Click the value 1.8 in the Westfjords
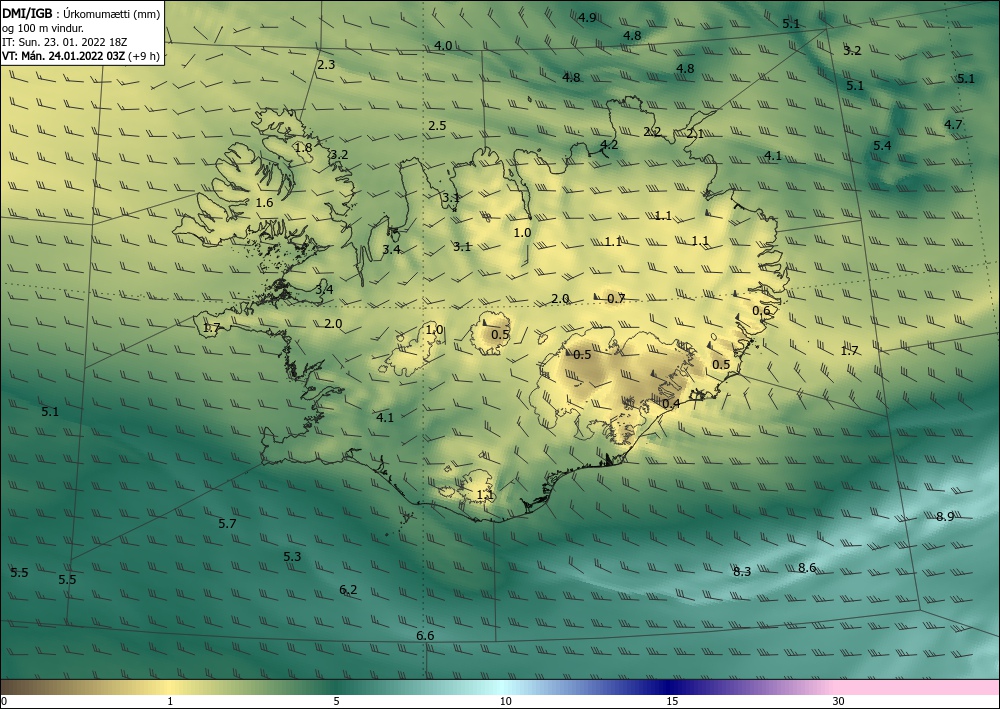Image resolution: width=1000 pixels, height=709 pixels. 304,148
